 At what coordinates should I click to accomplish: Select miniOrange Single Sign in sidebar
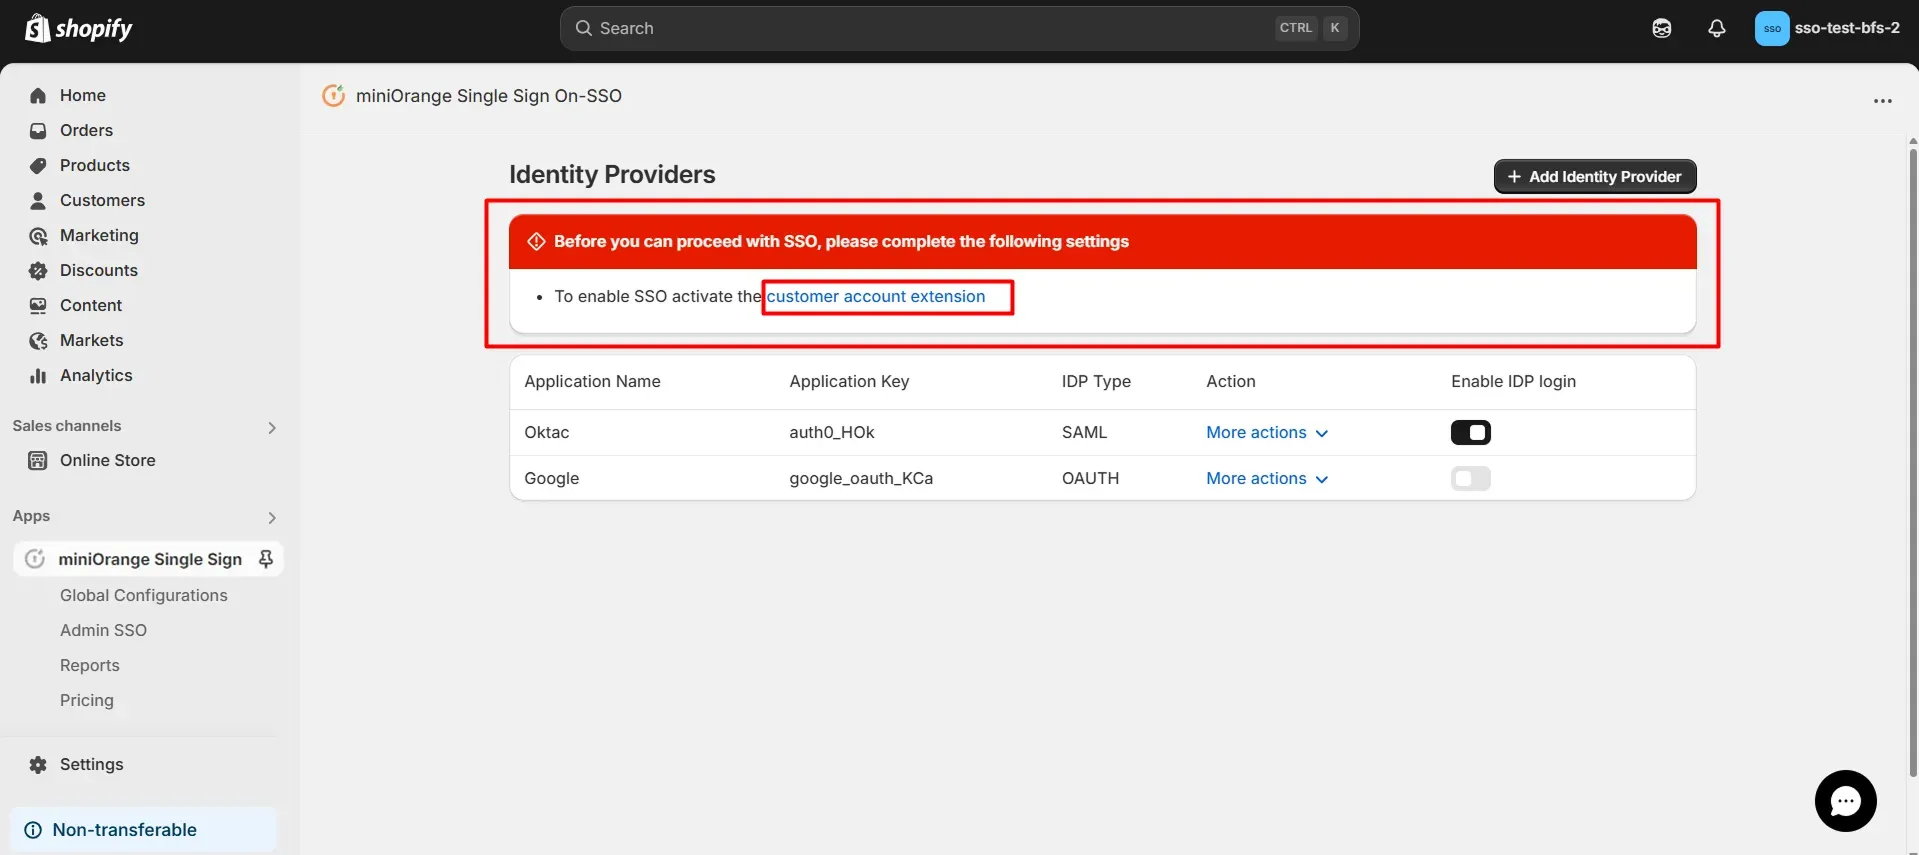tap(148, 559)
